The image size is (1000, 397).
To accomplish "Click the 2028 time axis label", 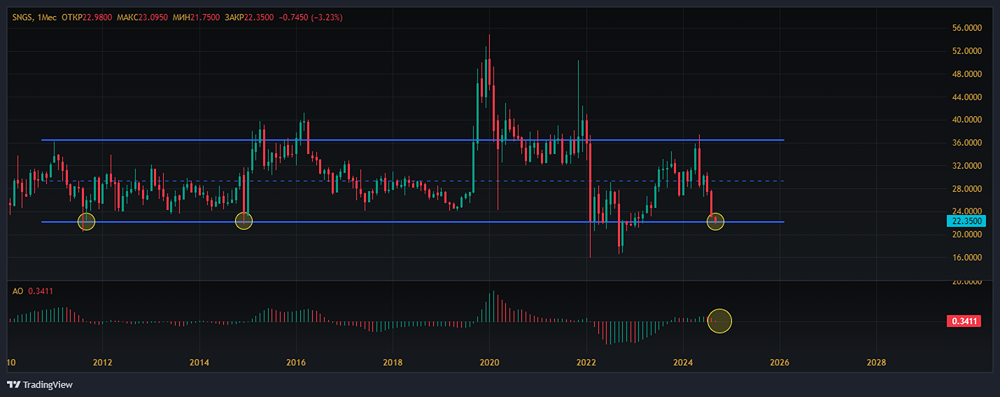I will coord(876,363).
